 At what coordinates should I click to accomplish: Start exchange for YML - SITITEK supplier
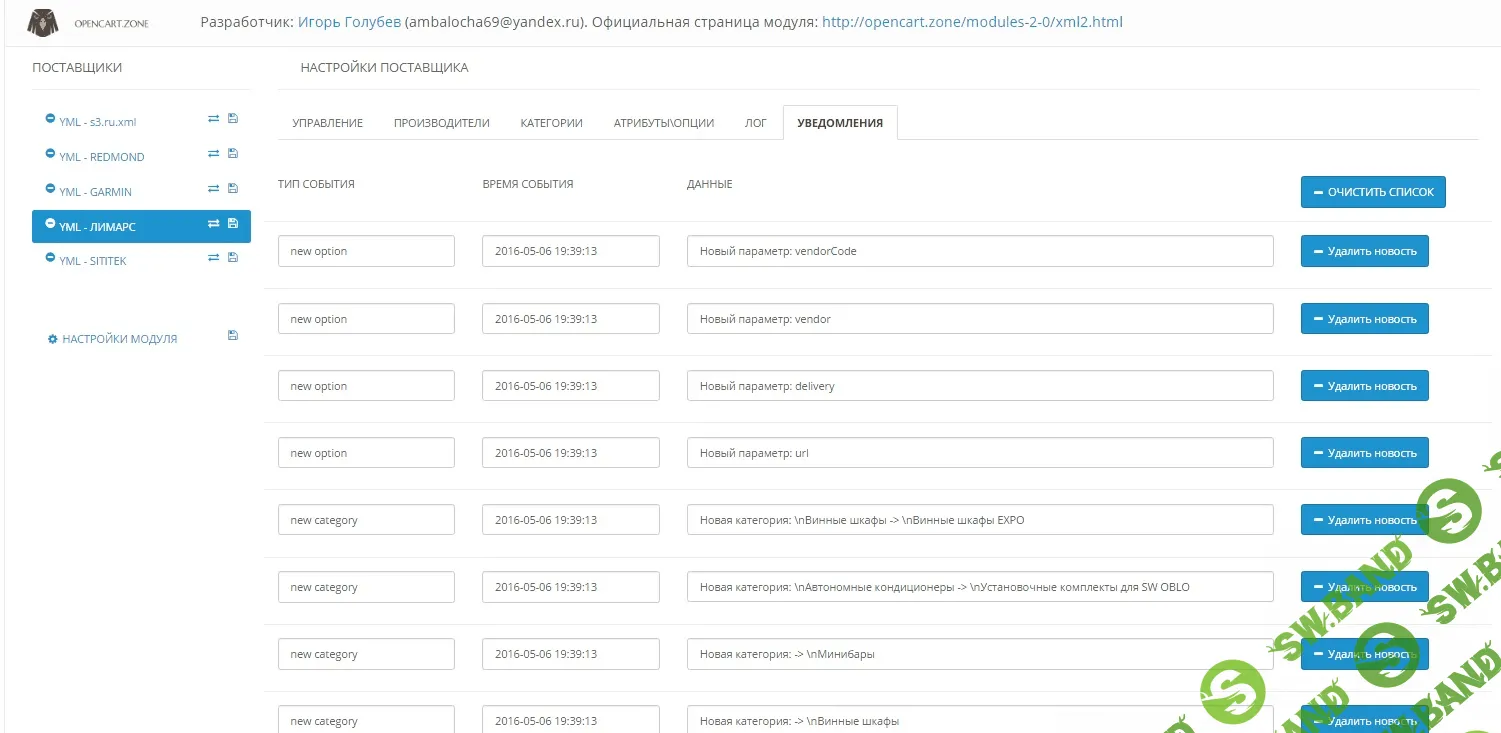coord(213,256)
